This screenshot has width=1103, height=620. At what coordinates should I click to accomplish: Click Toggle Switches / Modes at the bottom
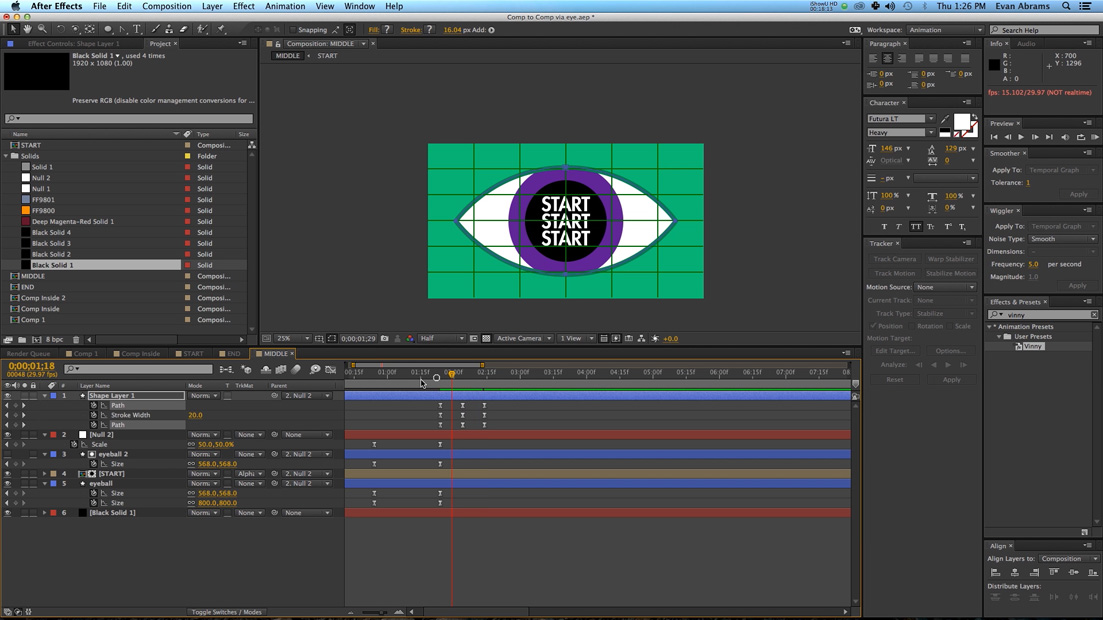(228, 612)
